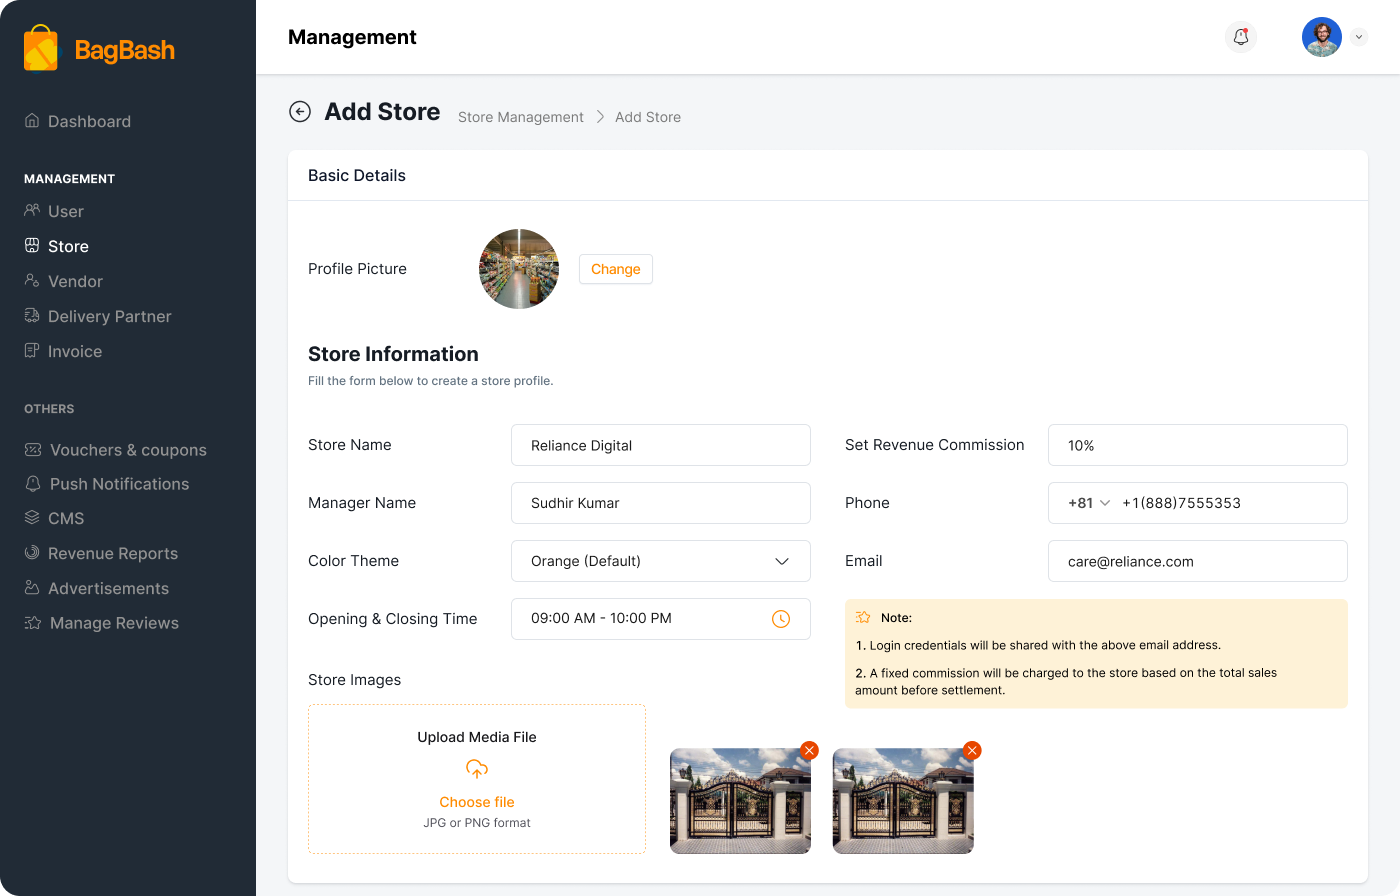Open Dashboard in the sidebar
Image resolution: width=1400 pixels, height=896 pixels.
pyautogui.click(x=89, y=121)
